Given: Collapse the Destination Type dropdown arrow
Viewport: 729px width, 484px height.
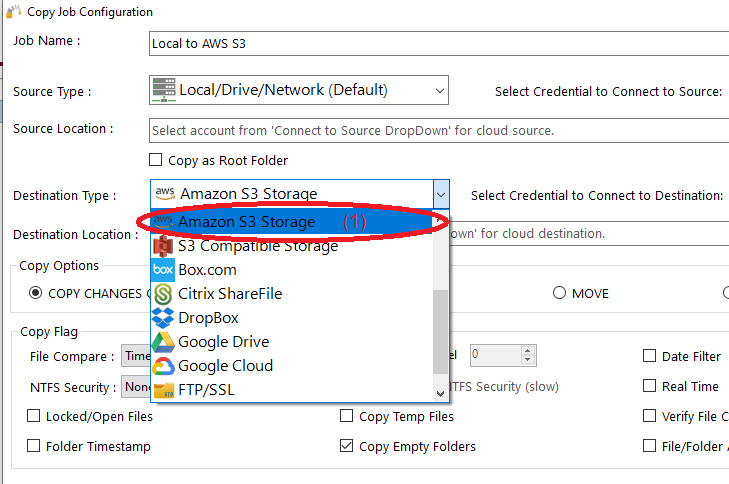Looking at the screenshot, I should (440, 194).
